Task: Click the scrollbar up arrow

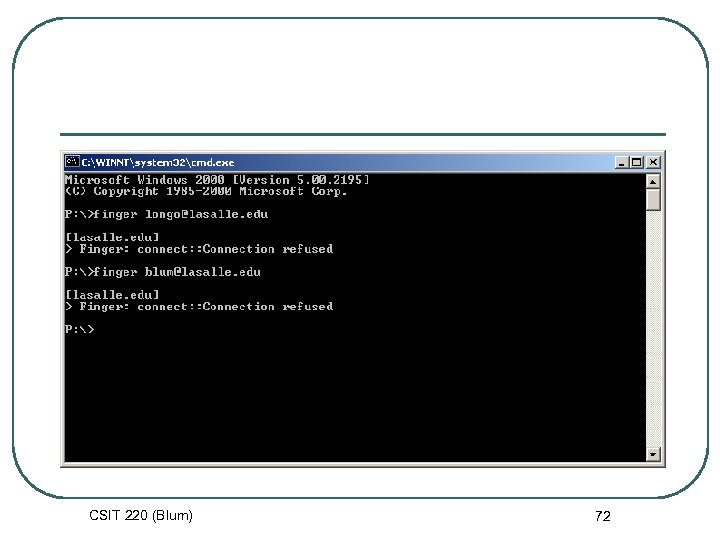Action: pos(653,182)
